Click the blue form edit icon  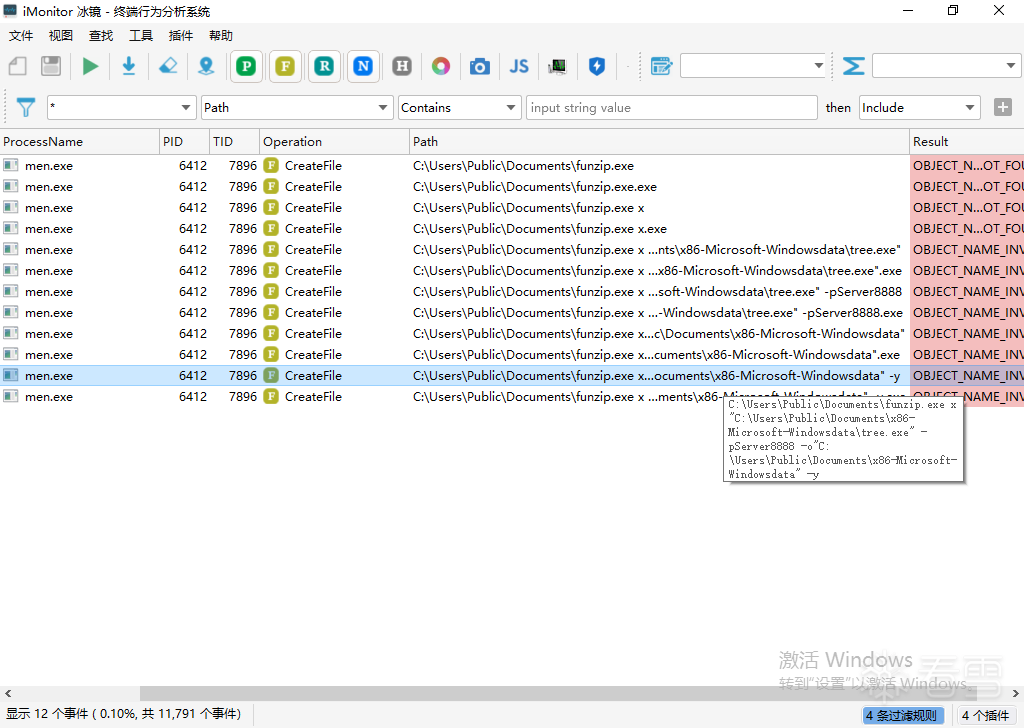[661, 66]
